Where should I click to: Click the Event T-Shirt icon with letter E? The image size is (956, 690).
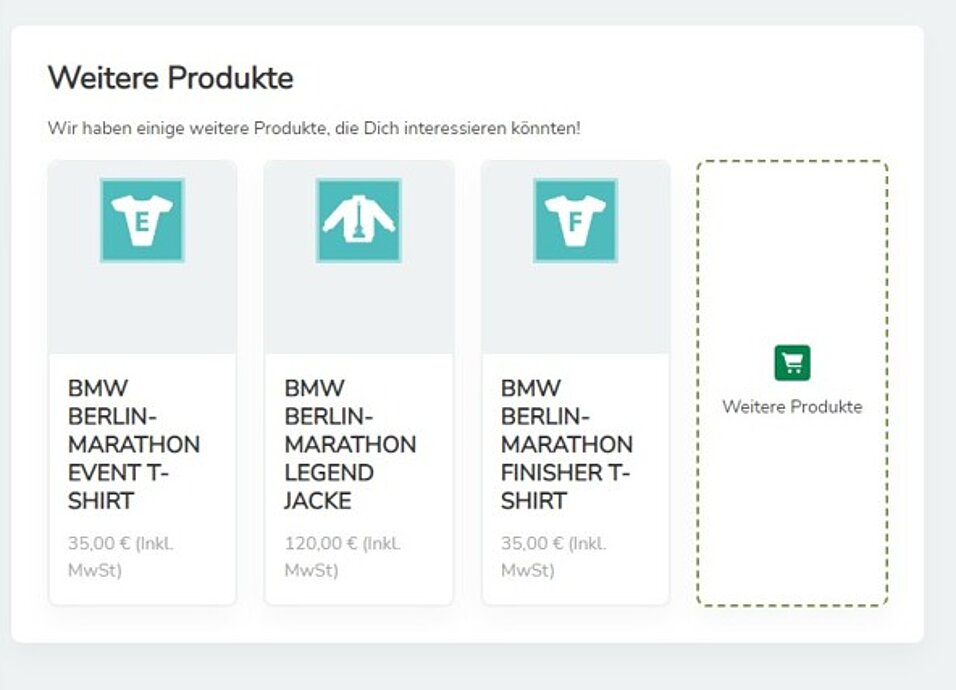(x=142, y=220)
